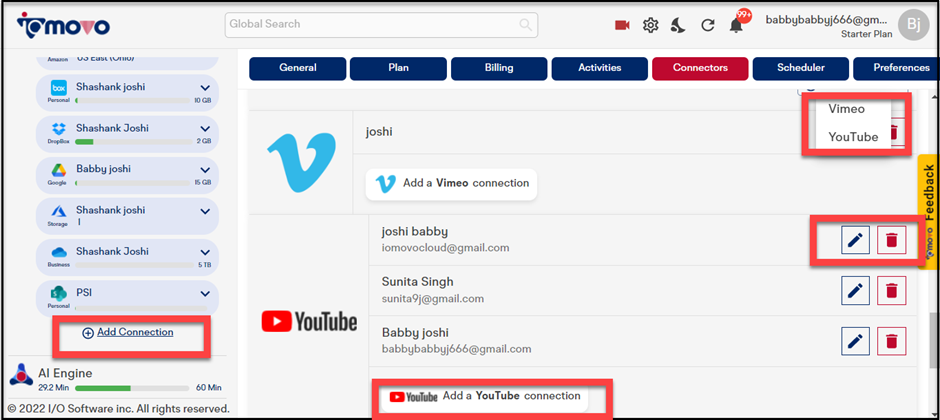
Task: Click the search magnifier icon
Action: pos(525,25)
